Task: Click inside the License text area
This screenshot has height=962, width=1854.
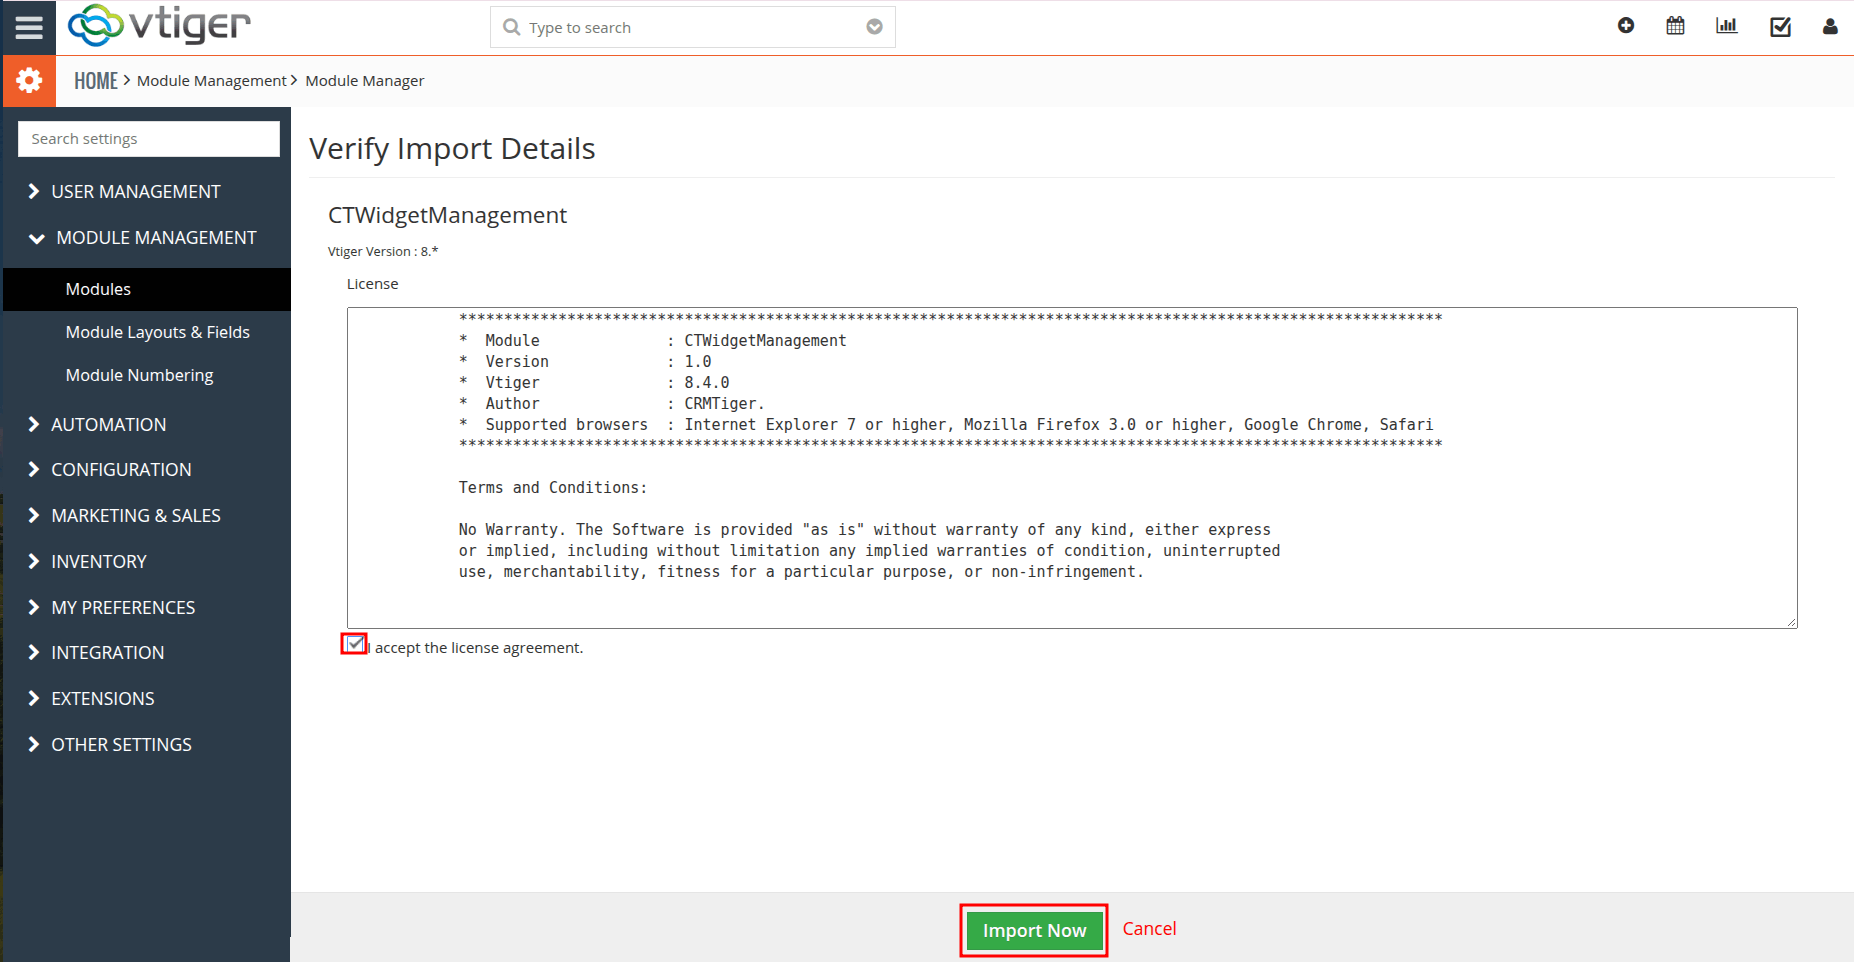Action: pos(1072,468)
